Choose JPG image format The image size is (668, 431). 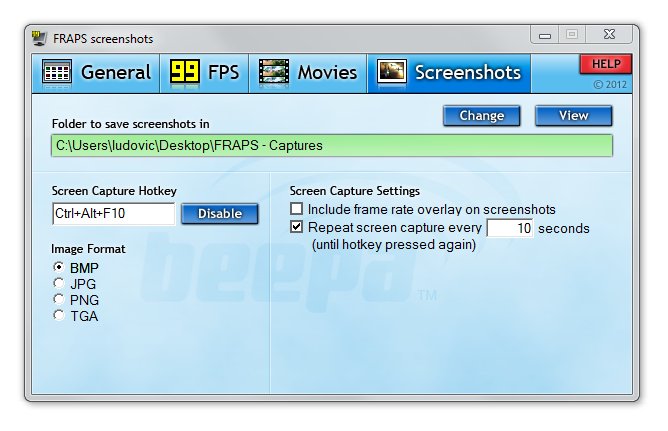click(x=59, y=283)
